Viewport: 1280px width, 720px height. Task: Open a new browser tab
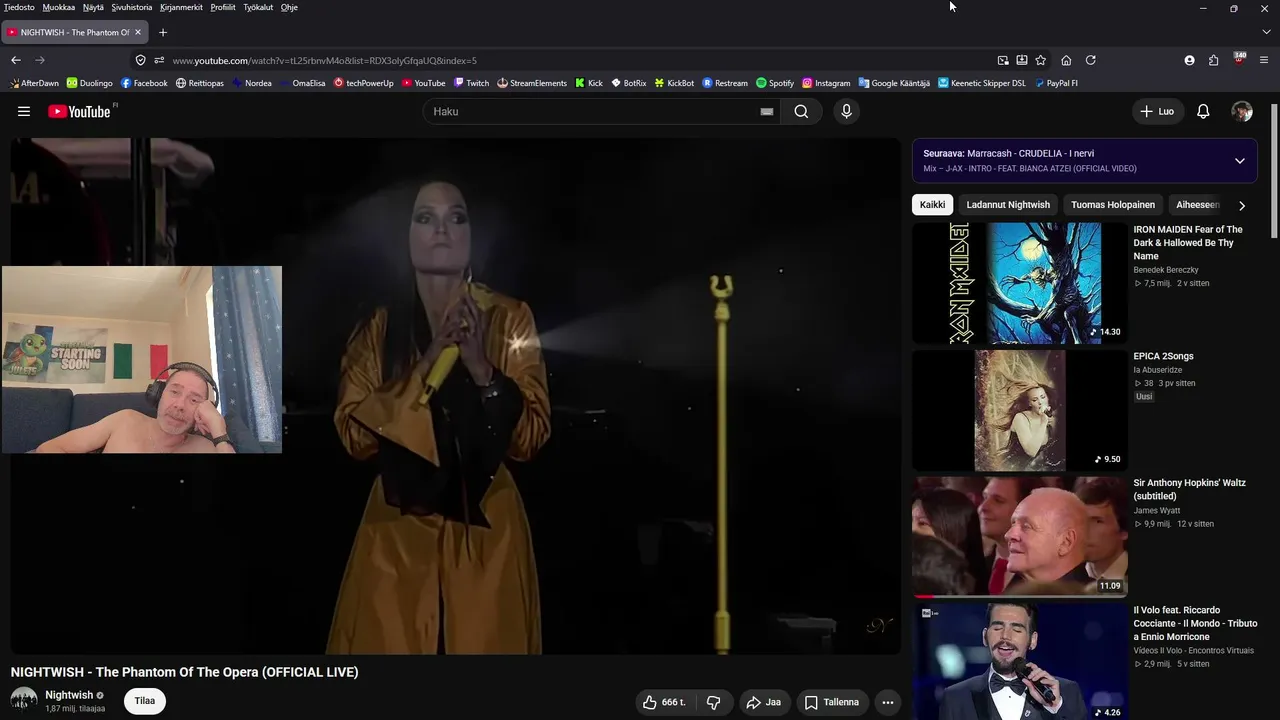pyautogui.click(x=163, y=32)
